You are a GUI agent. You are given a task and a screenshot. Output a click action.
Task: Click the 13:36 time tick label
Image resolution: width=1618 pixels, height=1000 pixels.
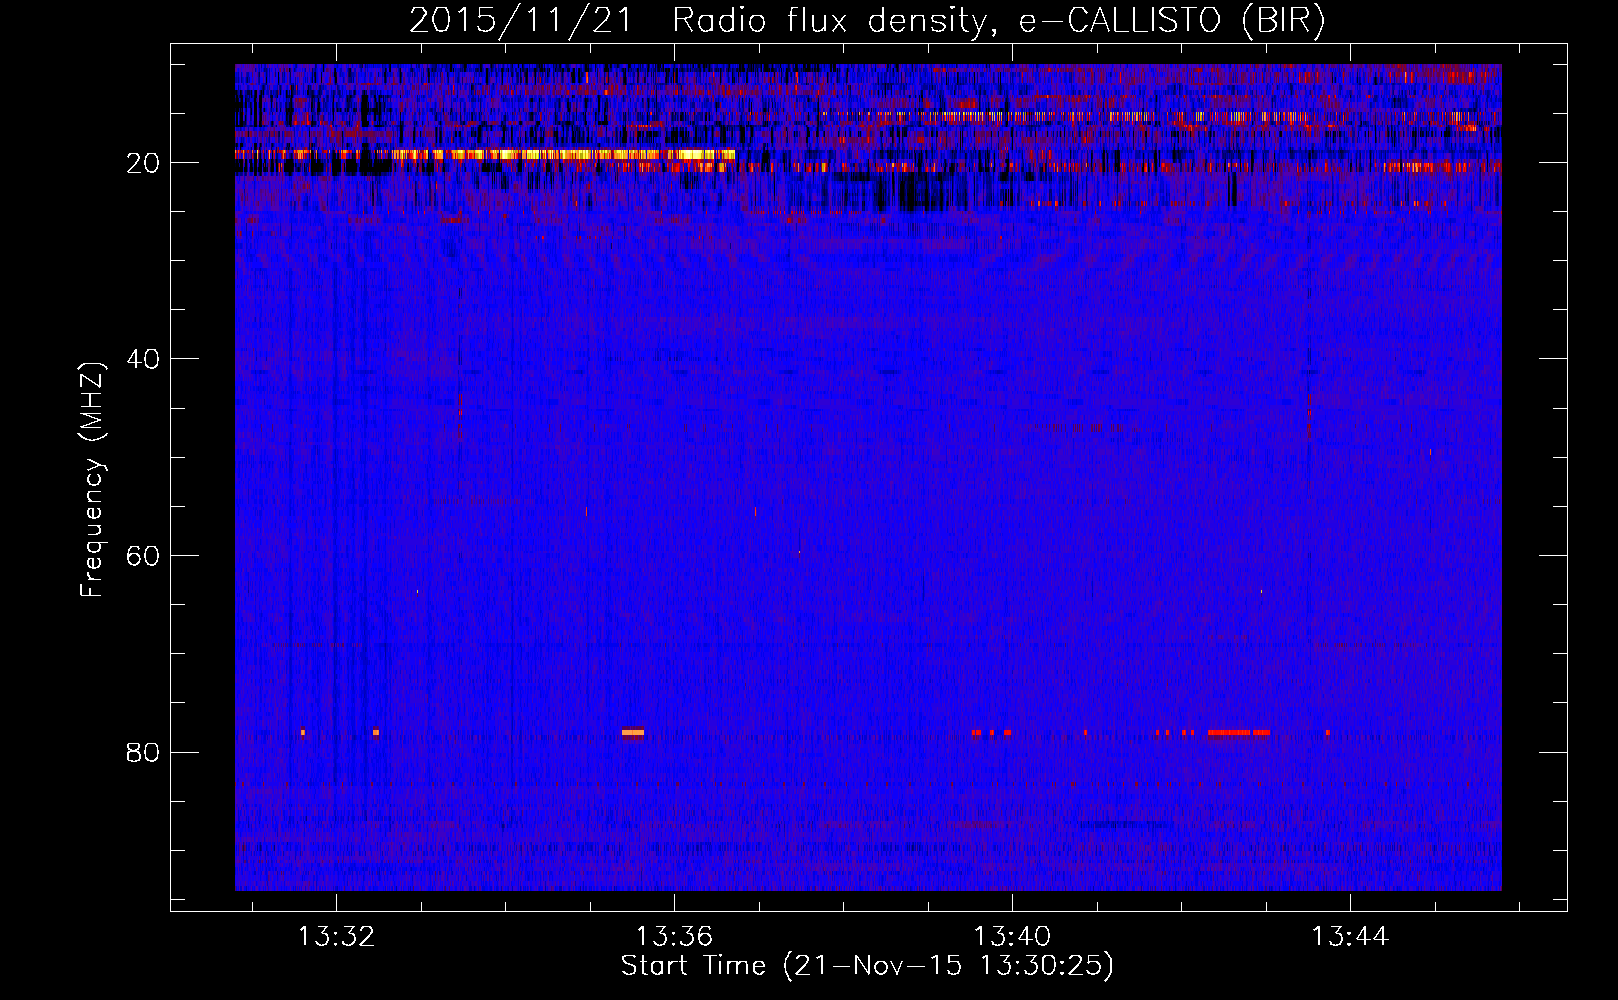pyautogui.click(x=675, y=937)
